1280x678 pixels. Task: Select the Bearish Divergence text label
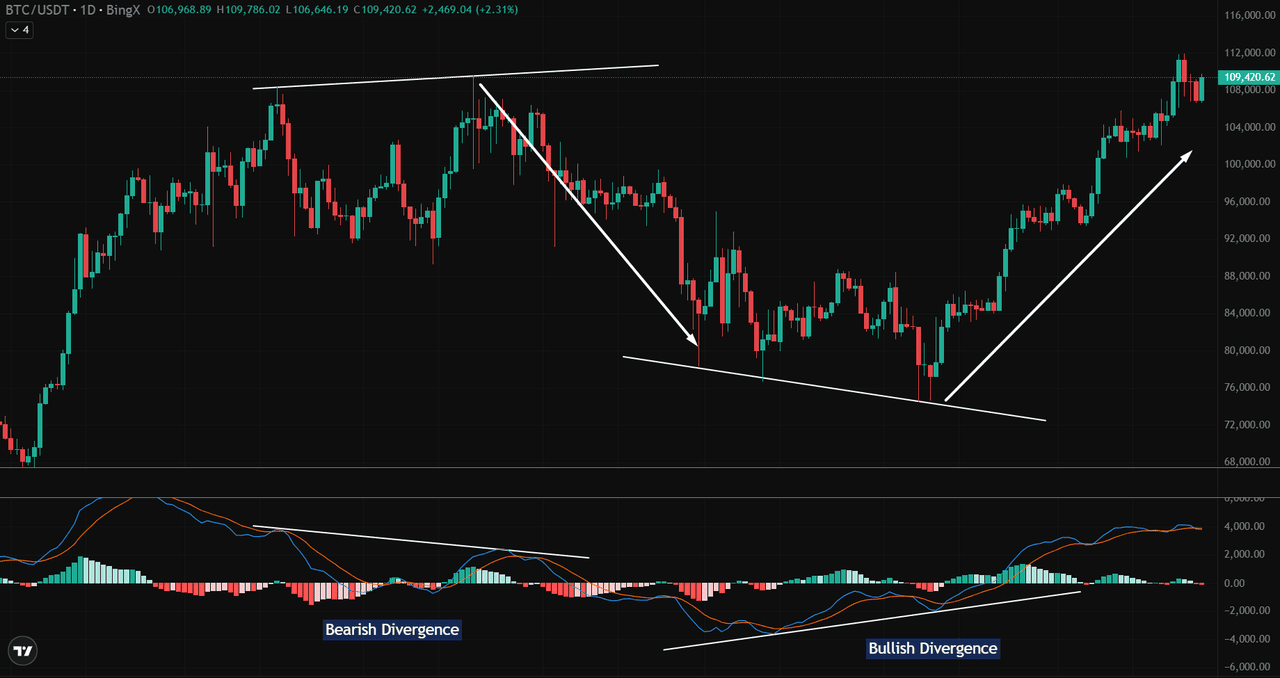pos(392,630)
